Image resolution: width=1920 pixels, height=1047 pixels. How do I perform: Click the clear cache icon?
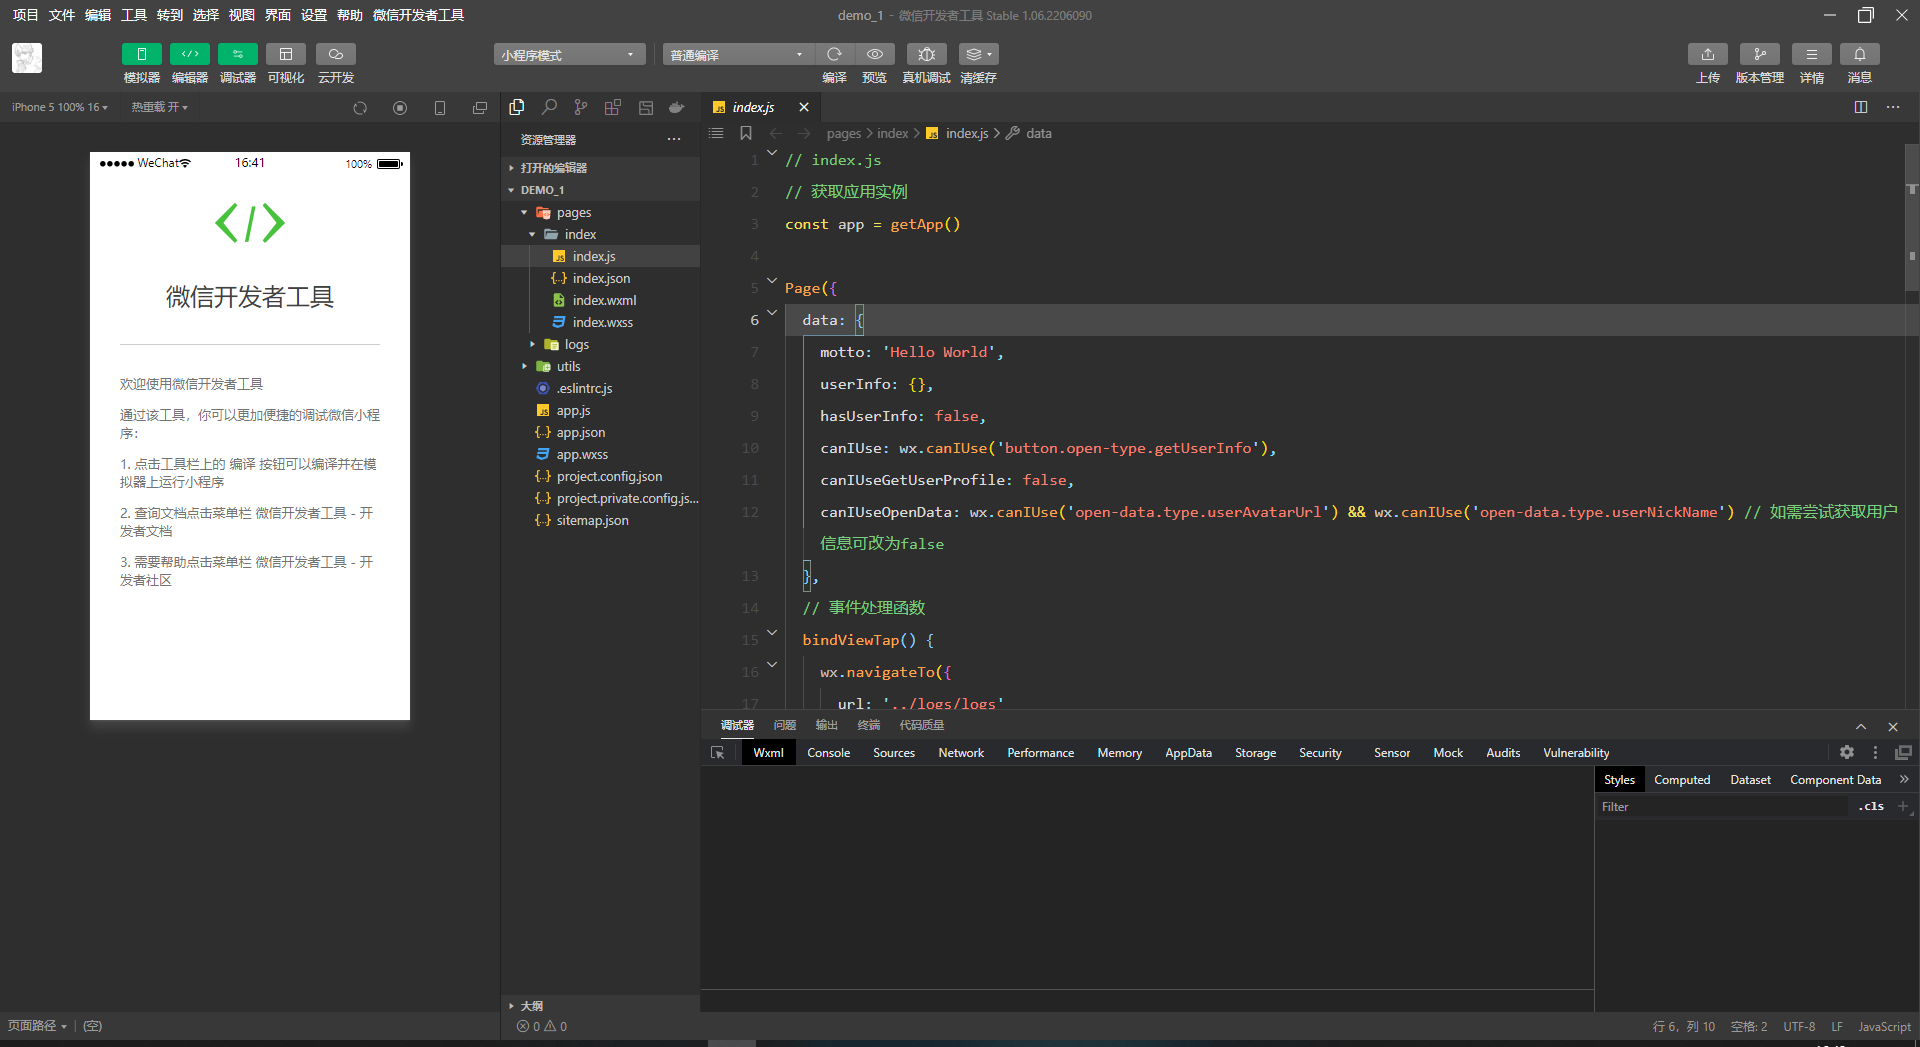978,54
